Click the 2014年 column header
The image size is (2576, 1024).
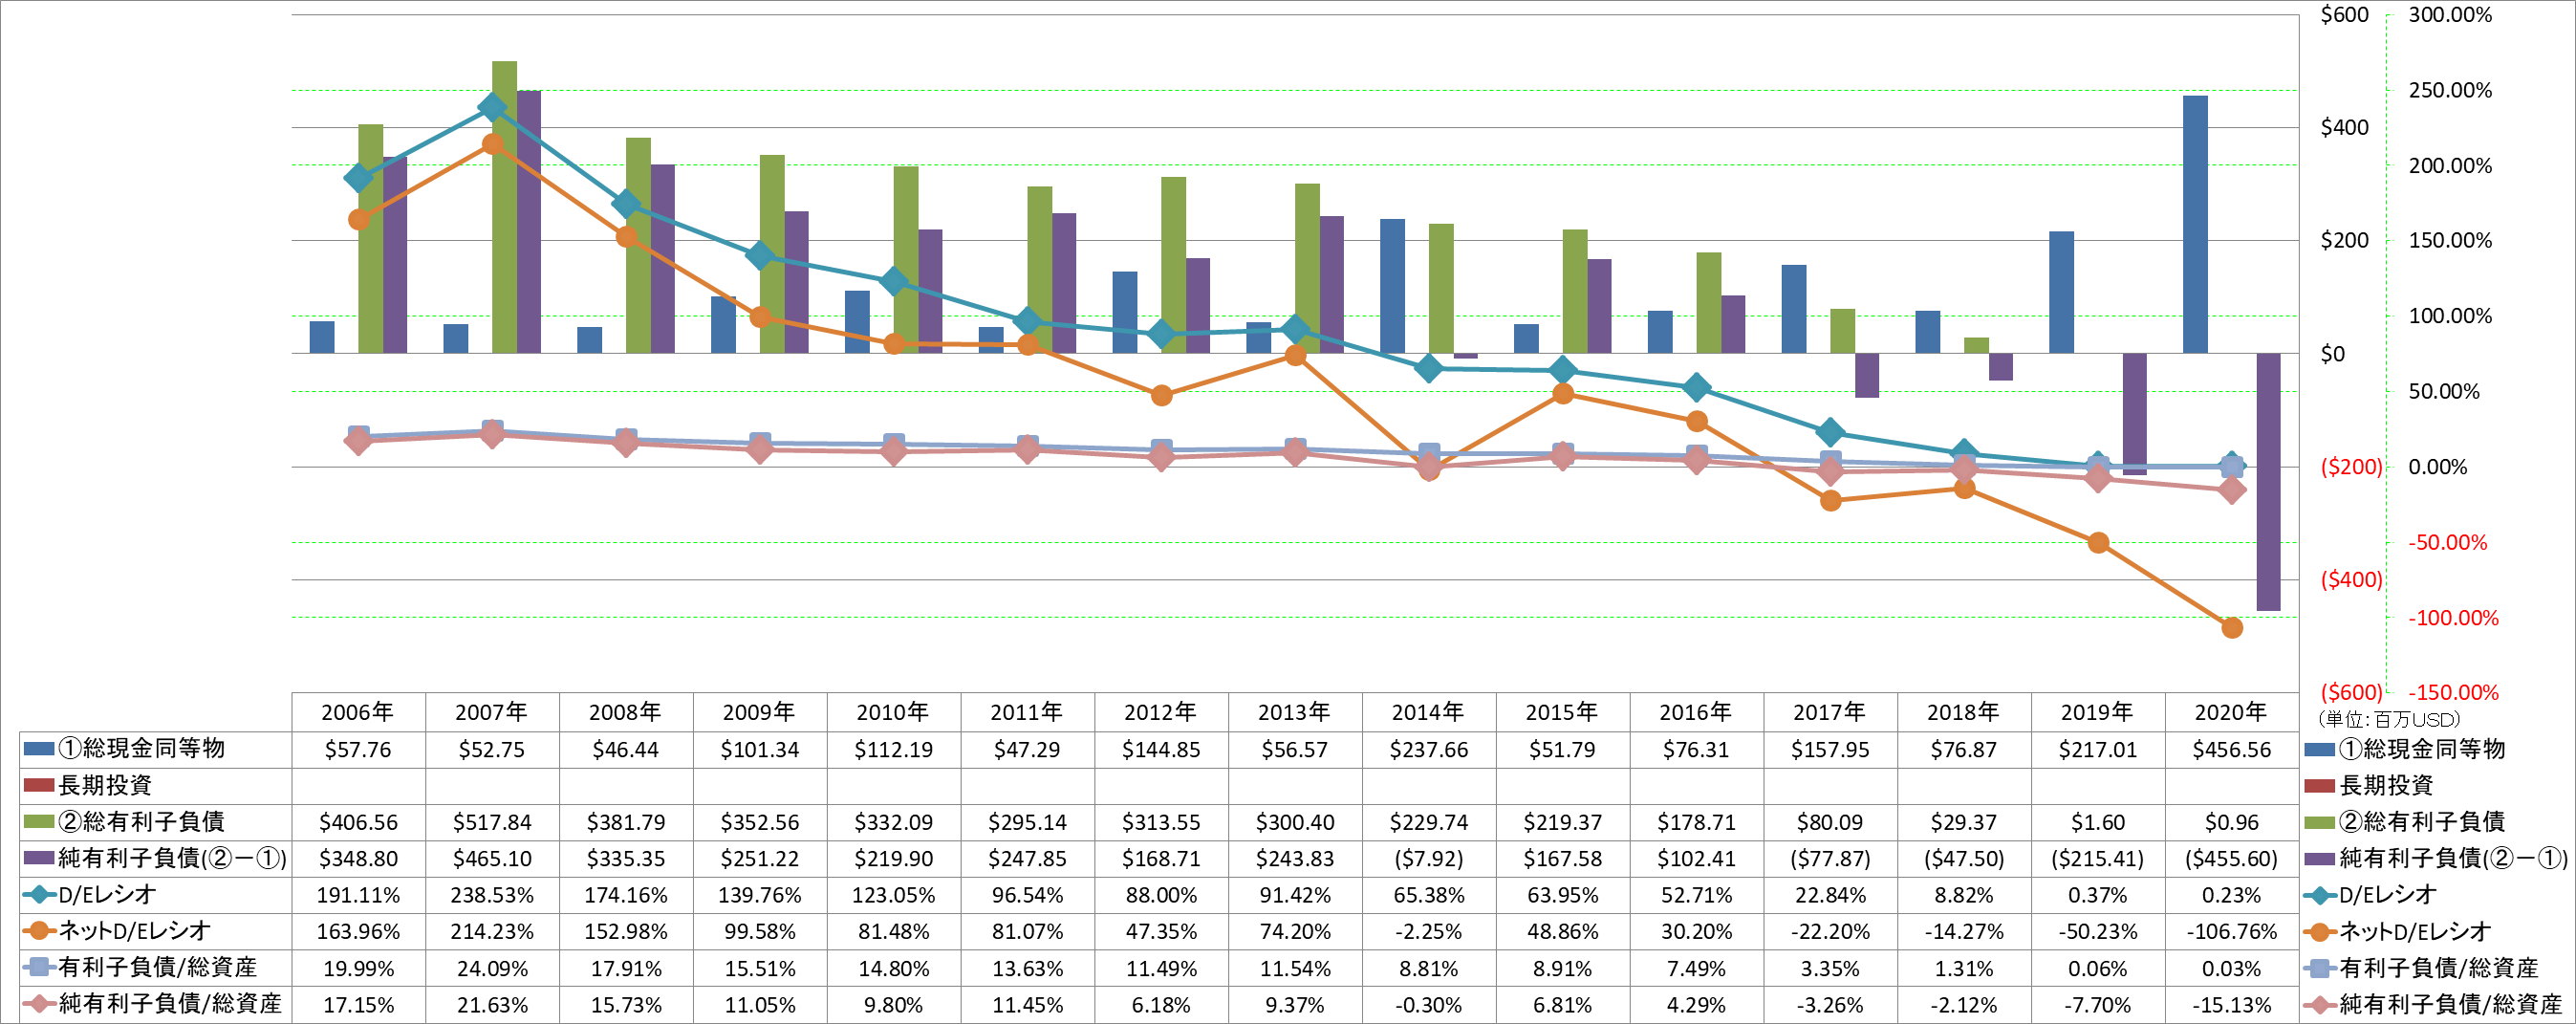tap(1429, 712)
